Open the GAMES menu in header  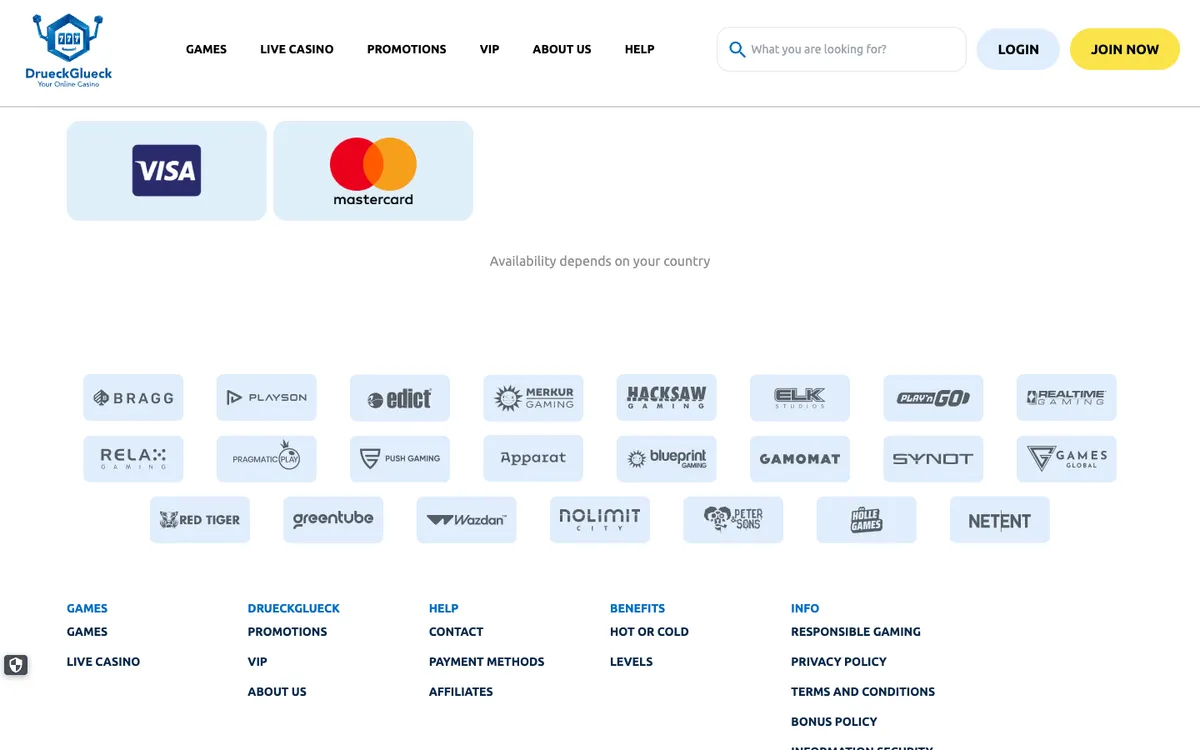pyautogui.click(x=206, y=49)
